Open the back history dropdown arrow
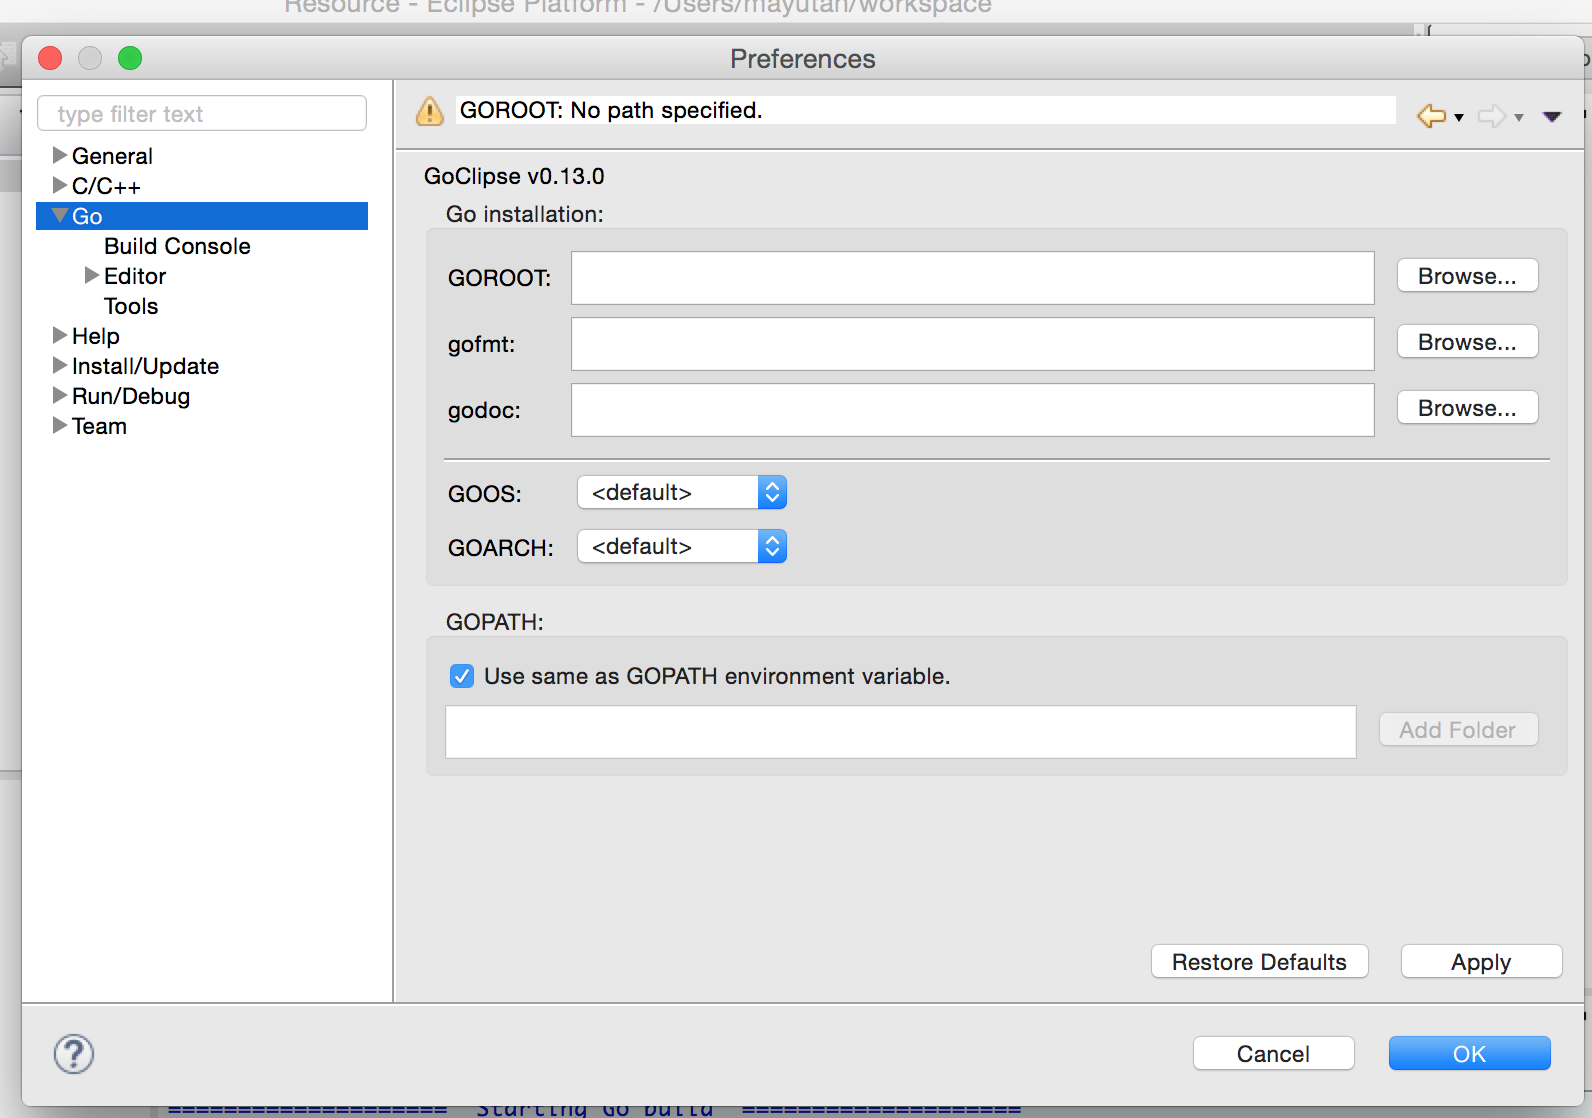The image size is (1592, 1118). (x=1459, y=118)
